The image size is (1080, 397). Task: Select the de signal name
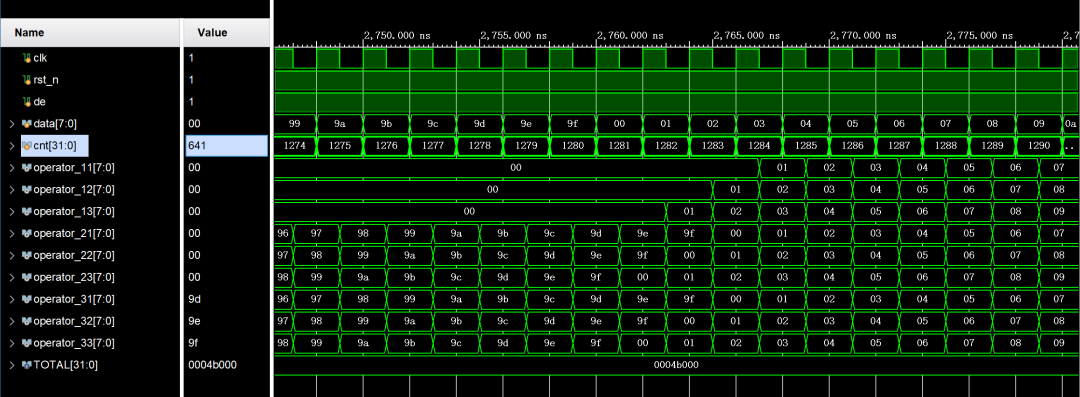[x=39, y=102]
